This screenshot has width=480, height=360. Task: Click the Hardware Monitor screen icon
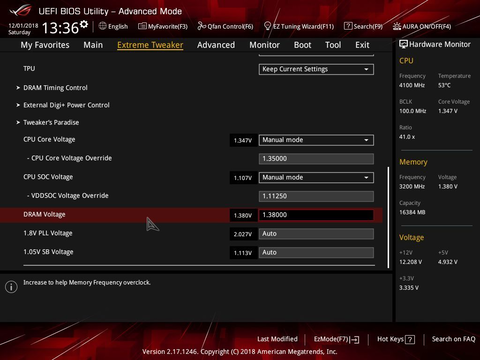click(403, 44)
